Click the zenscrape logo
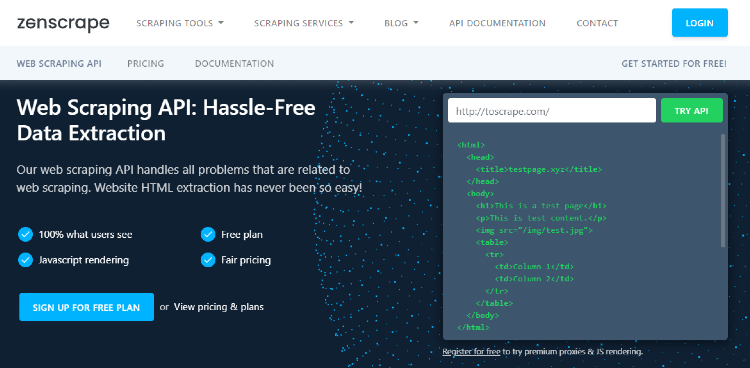The height and width of the screenshot is (368, 750). [63, 23]
